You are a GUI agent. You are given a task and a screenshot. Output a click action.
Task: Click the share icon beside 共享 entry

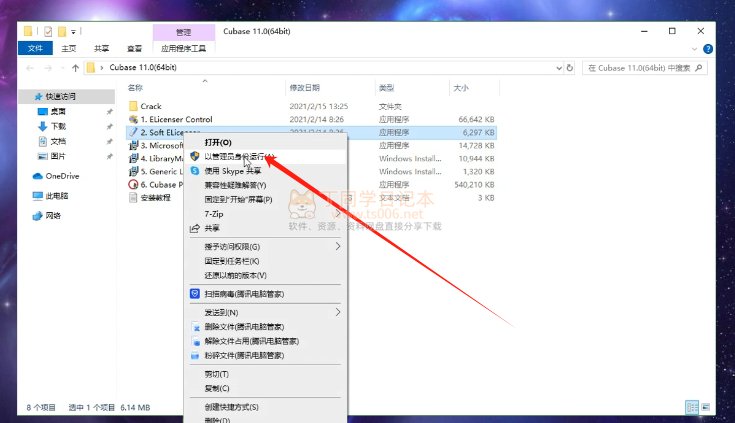coord(195,228)
